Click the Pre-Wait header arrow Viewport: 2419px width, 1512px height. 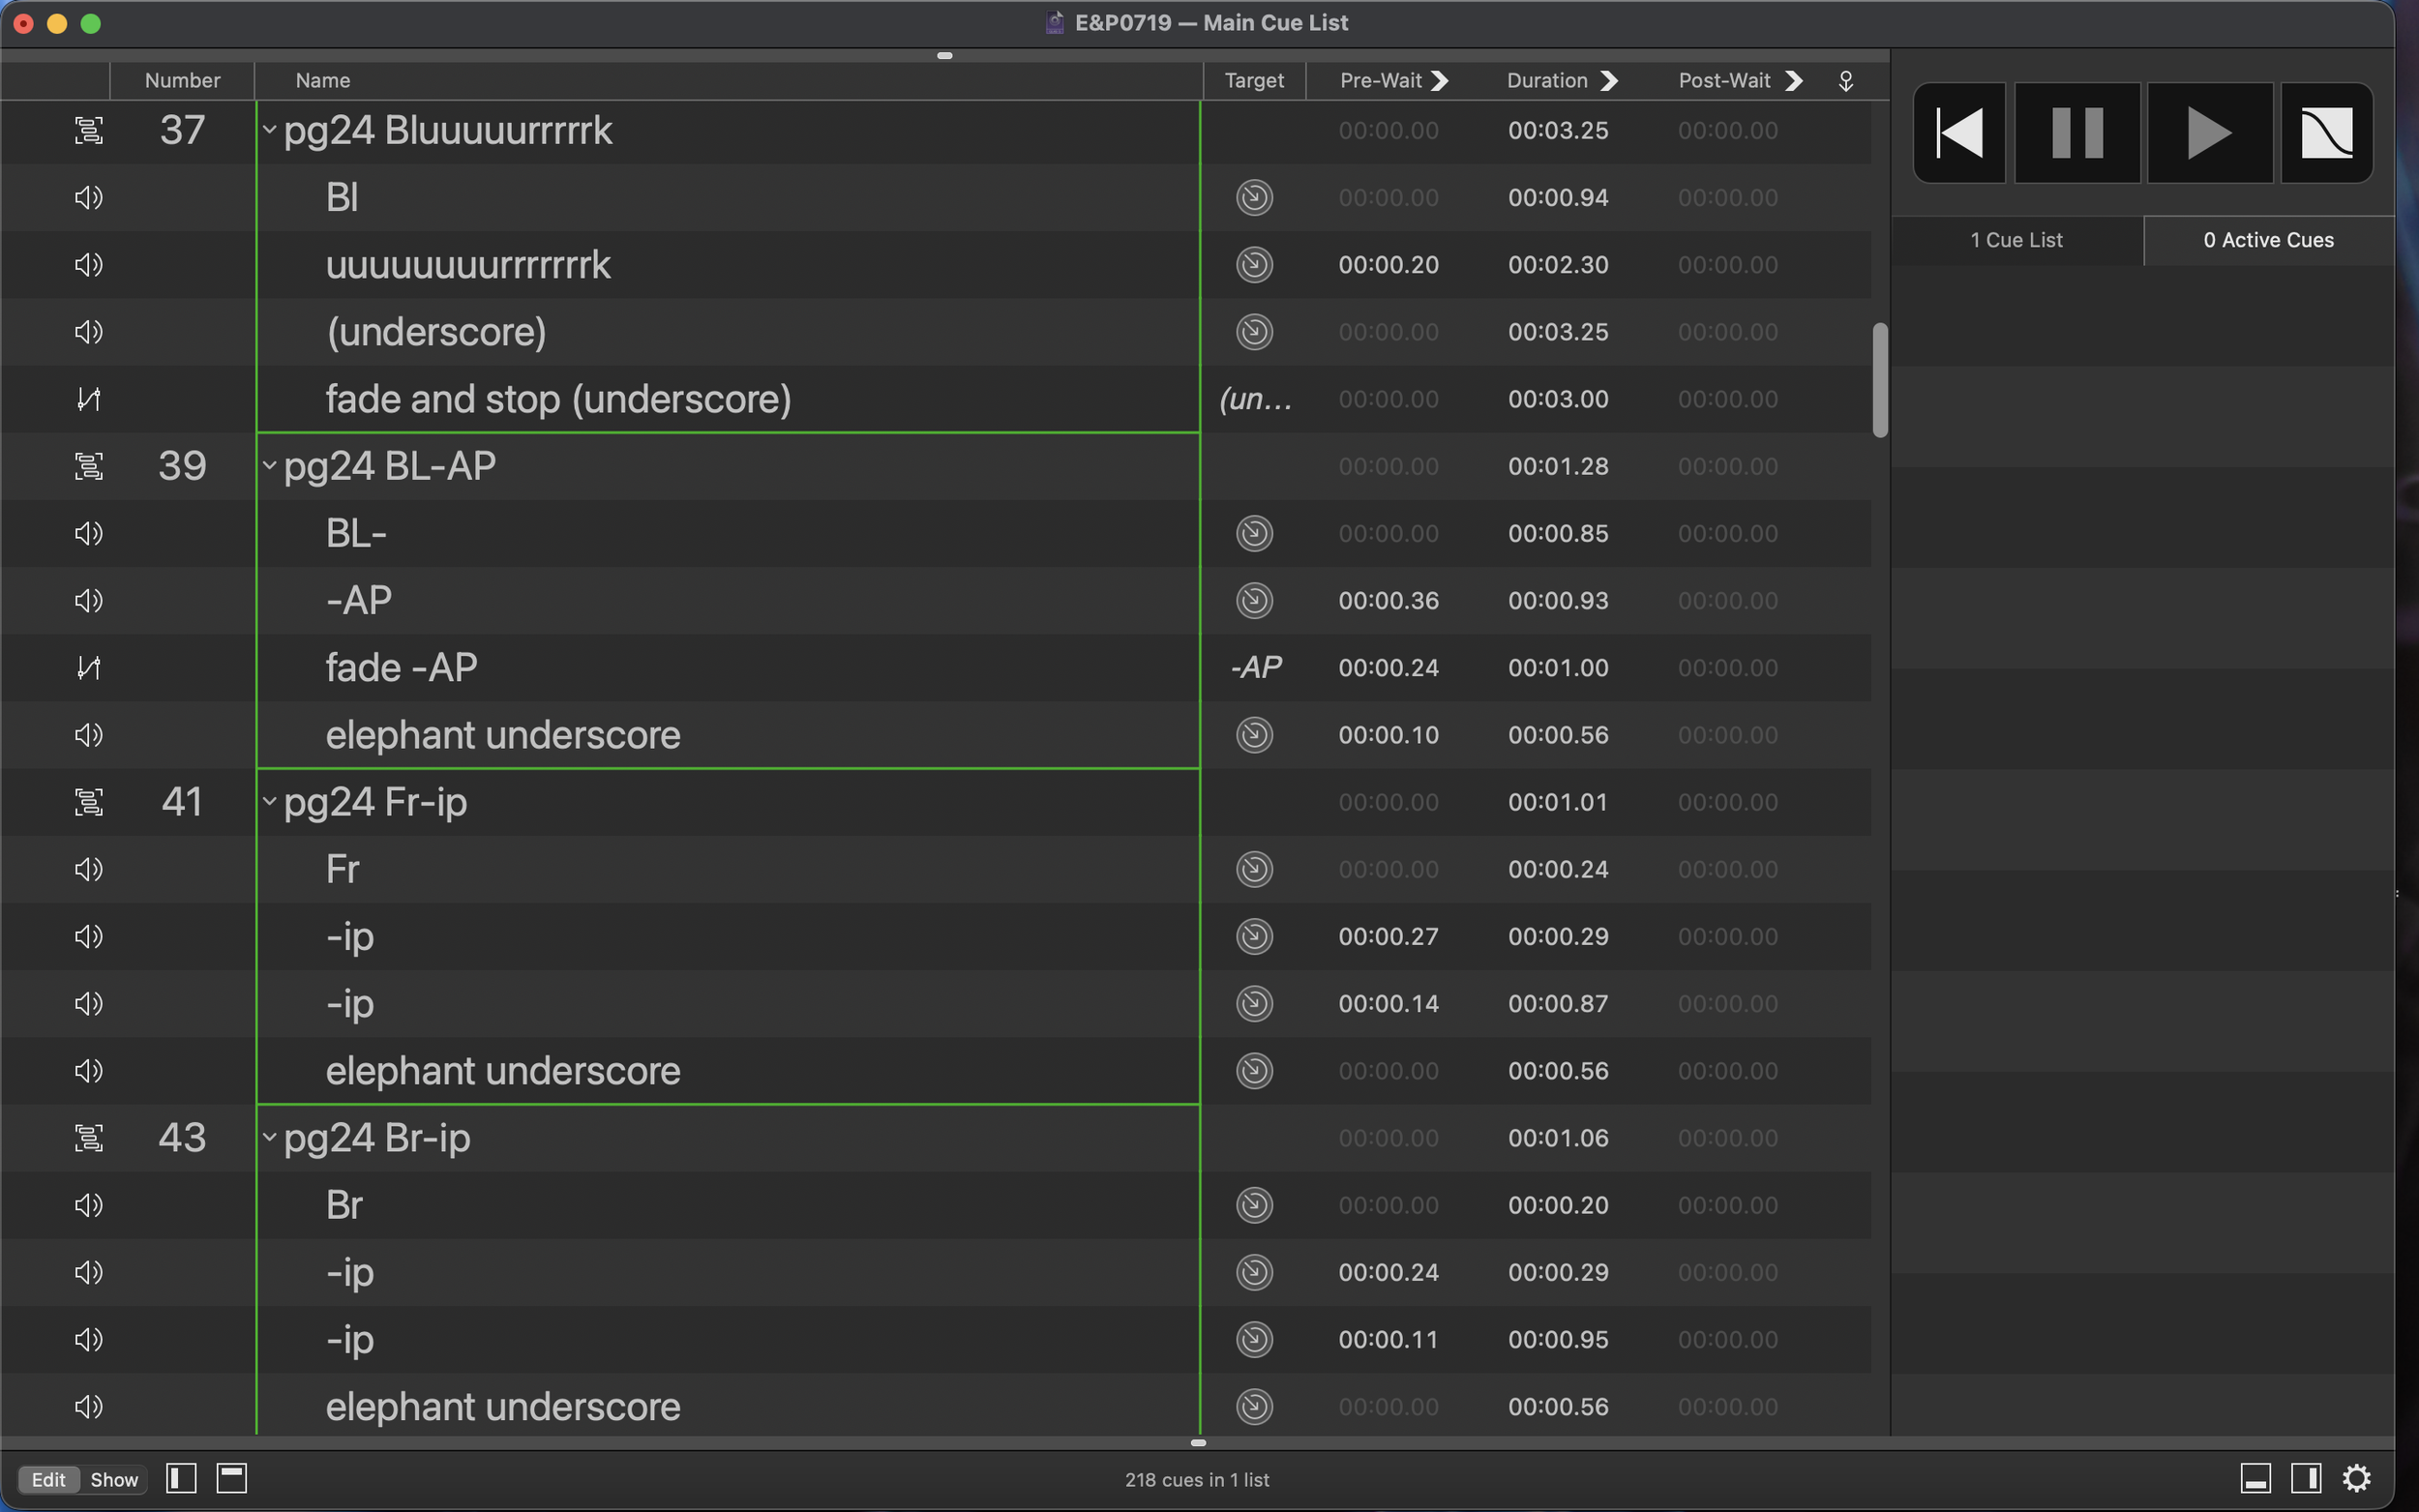pyautogui.click(x=1439, y=81)
